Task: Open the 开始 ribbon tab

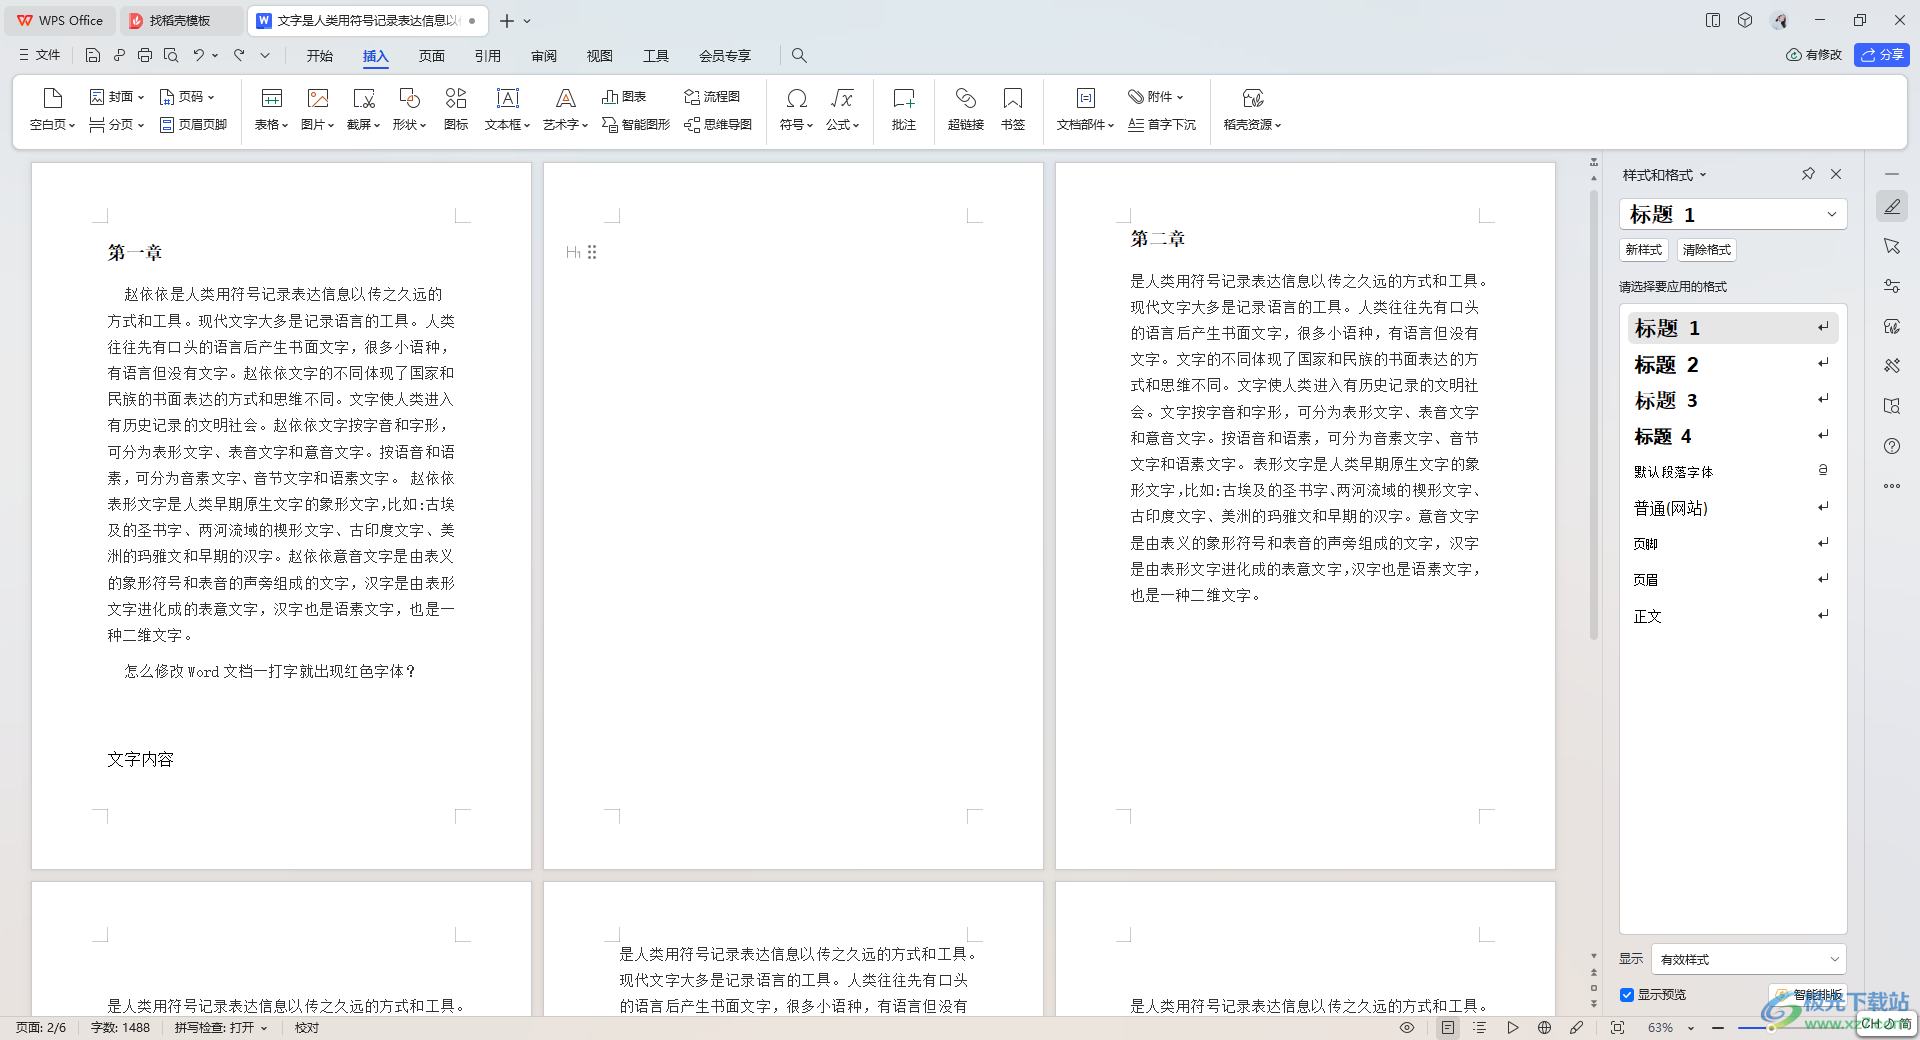Action: tap(320, 56)
